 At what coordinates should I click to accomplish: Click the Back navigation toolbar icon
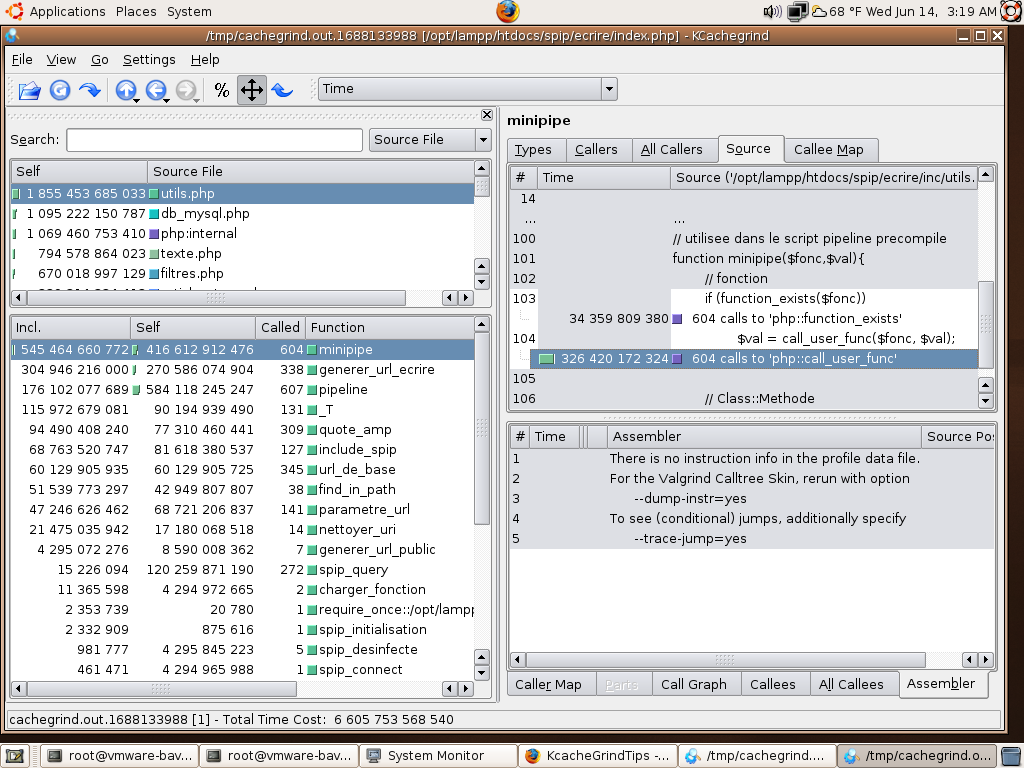155,90
